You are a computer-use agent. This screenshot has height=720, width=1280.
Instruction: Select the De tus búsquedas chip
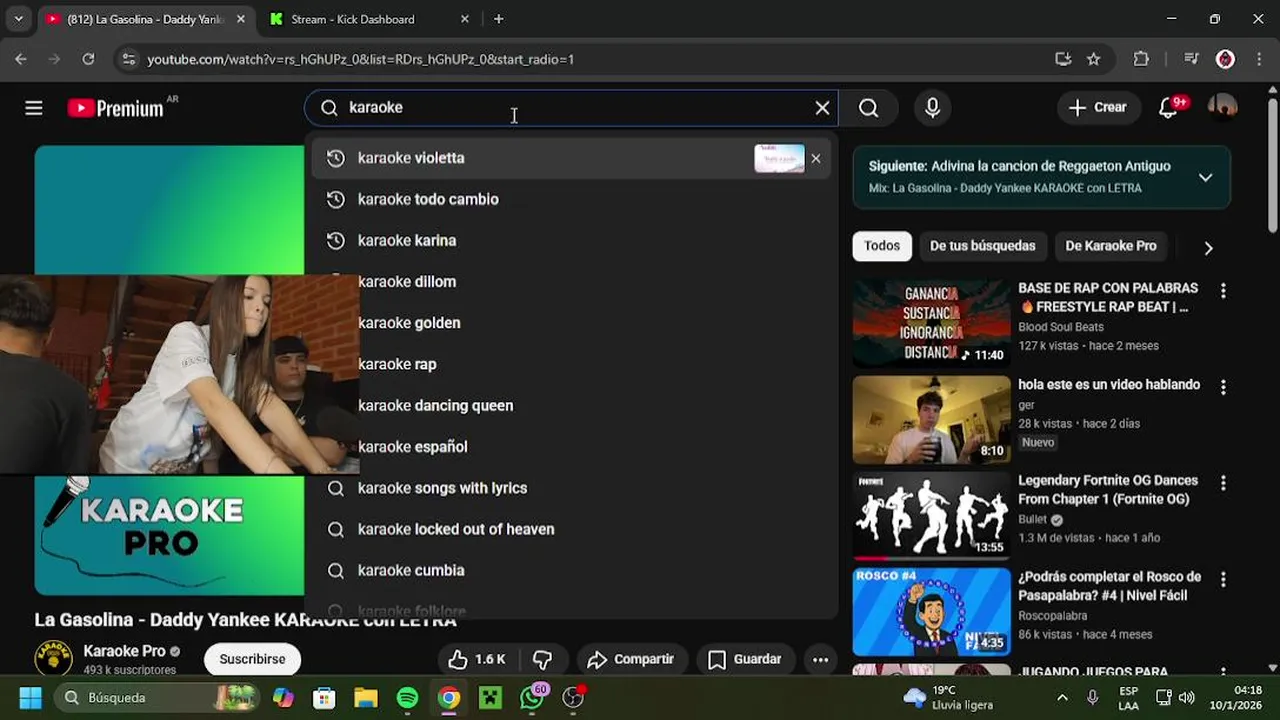click(x=982, y=246)
